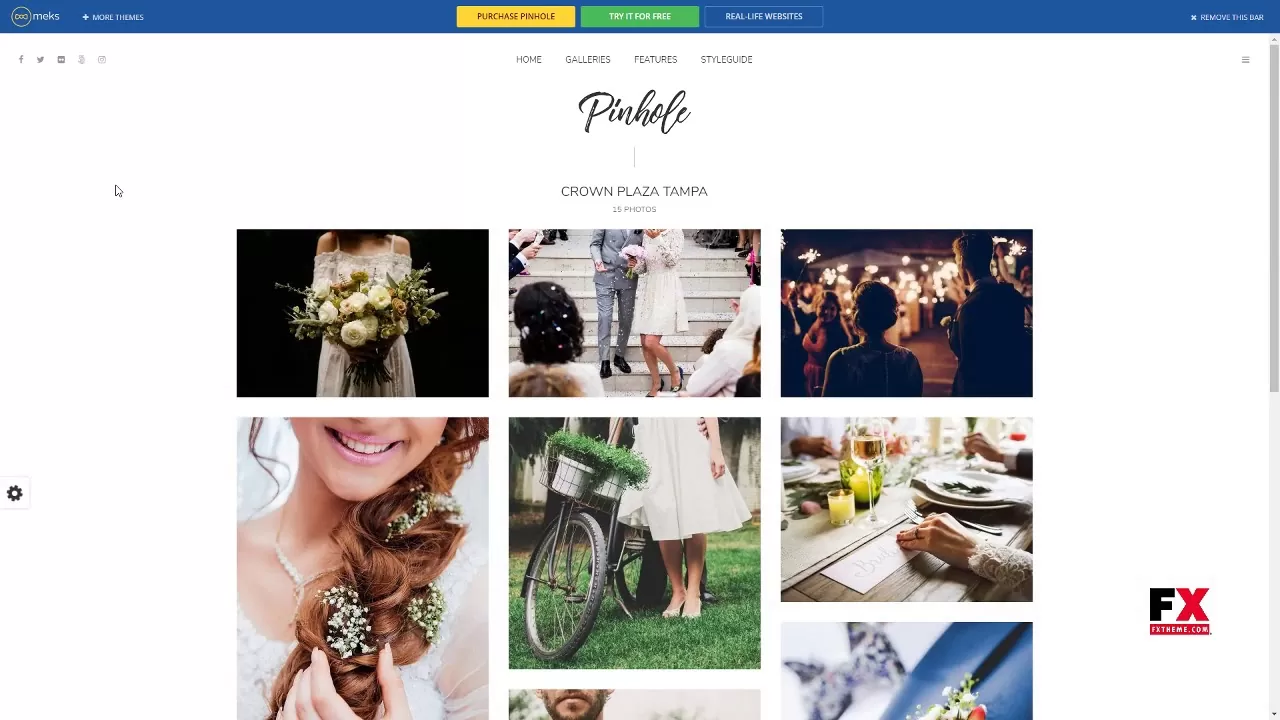Click the Pinhole site logo
Viewport: 1280px width, 720px height.
pos(634,111)
